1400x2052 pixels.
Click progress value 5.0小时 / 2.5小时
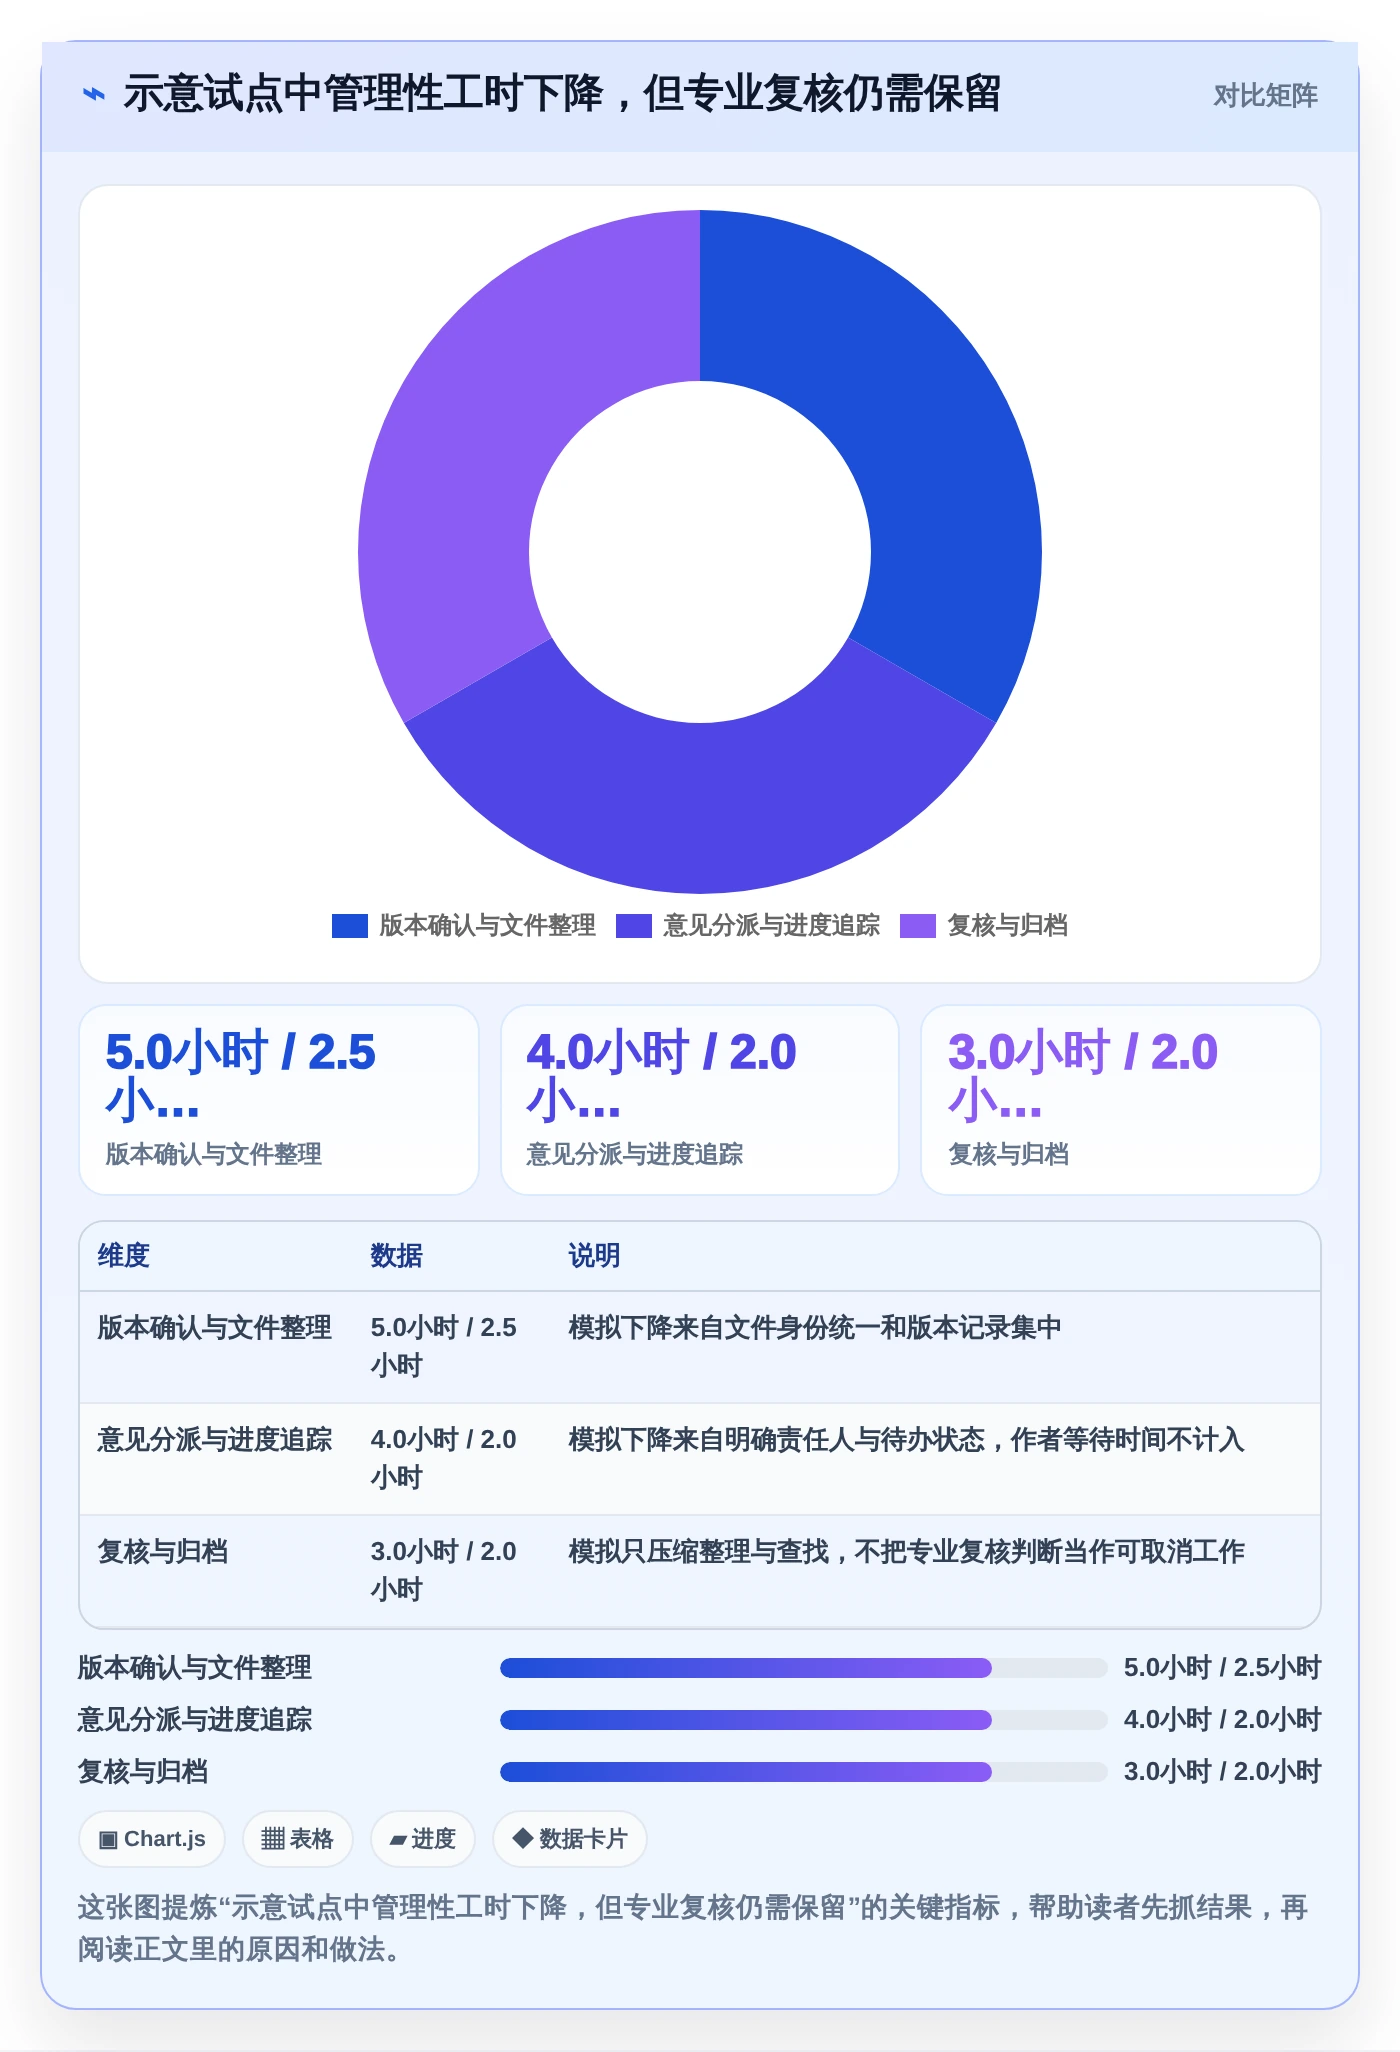coord(1222,1668)
